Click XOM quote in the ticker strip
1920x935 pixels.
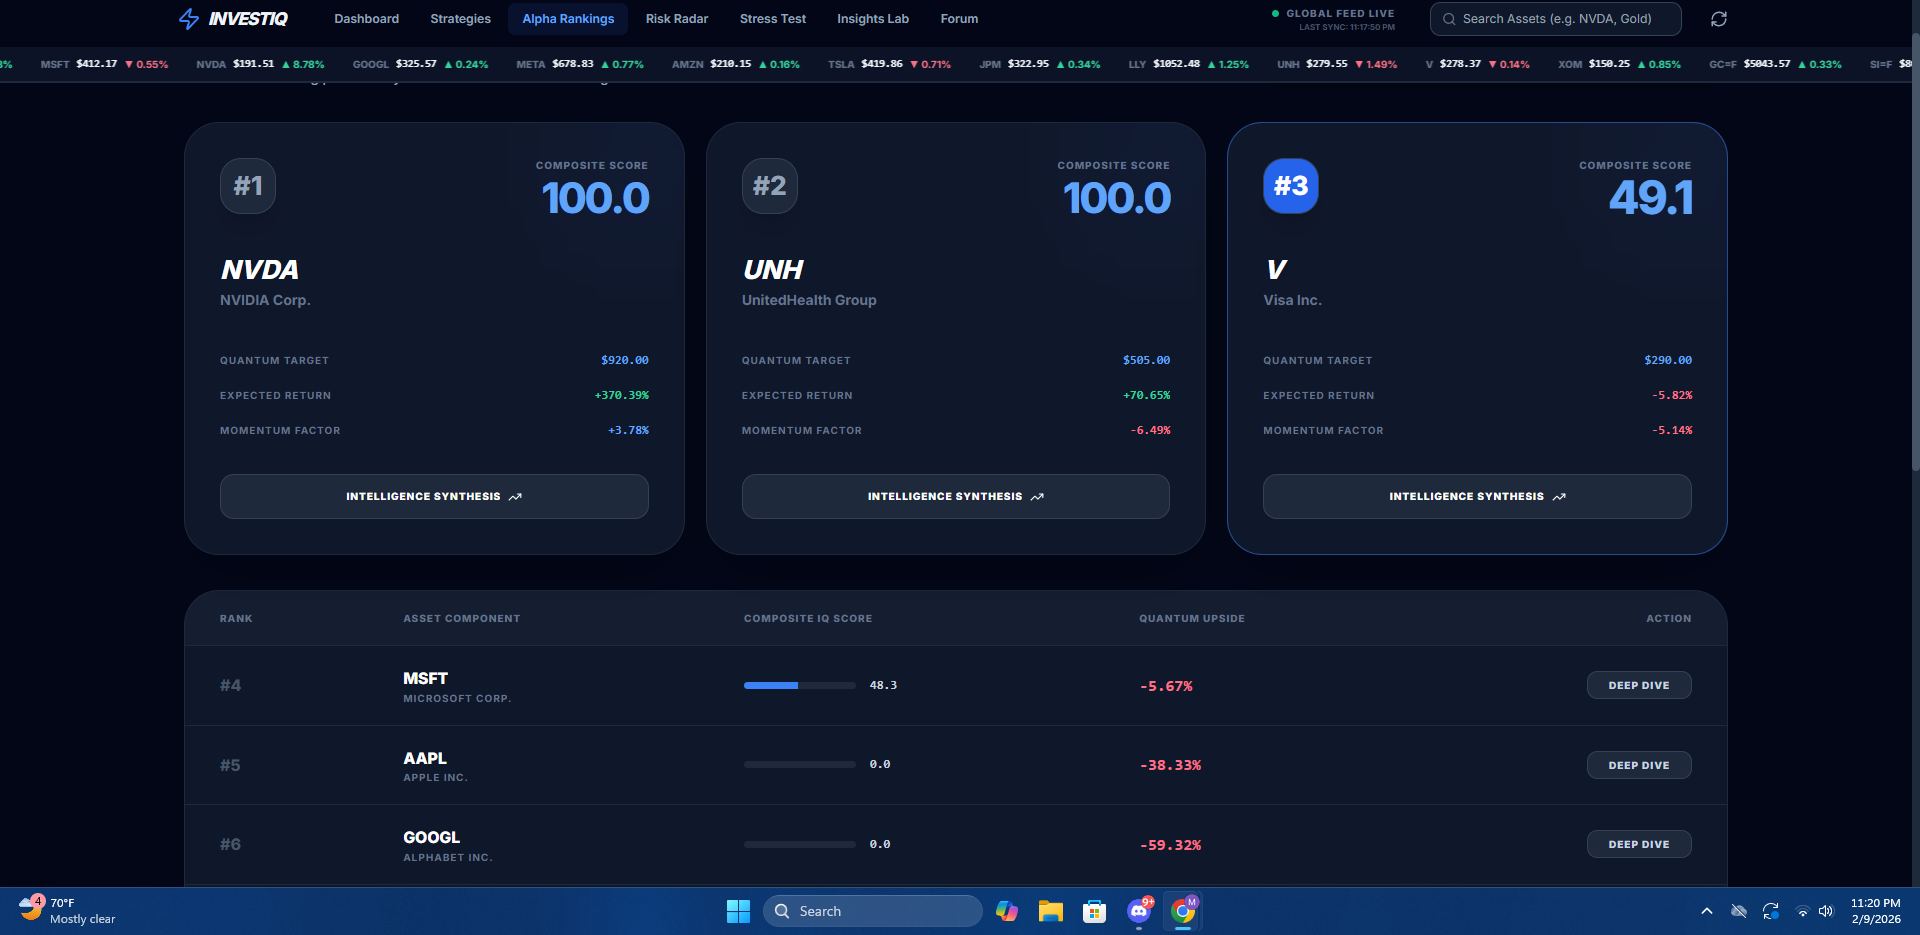pos(1619,64)
